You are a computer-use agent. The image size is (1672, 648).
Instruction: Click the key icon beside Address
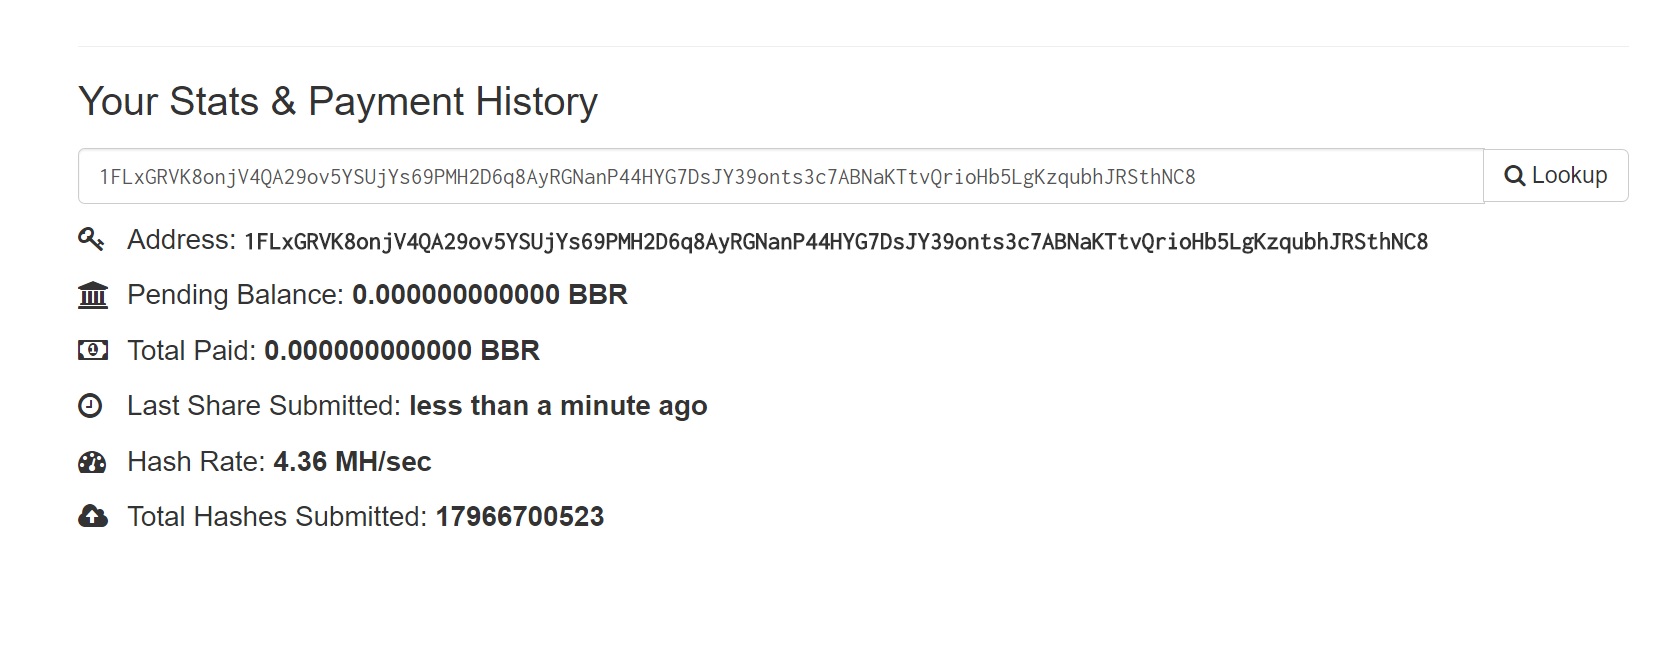point(91,239)
